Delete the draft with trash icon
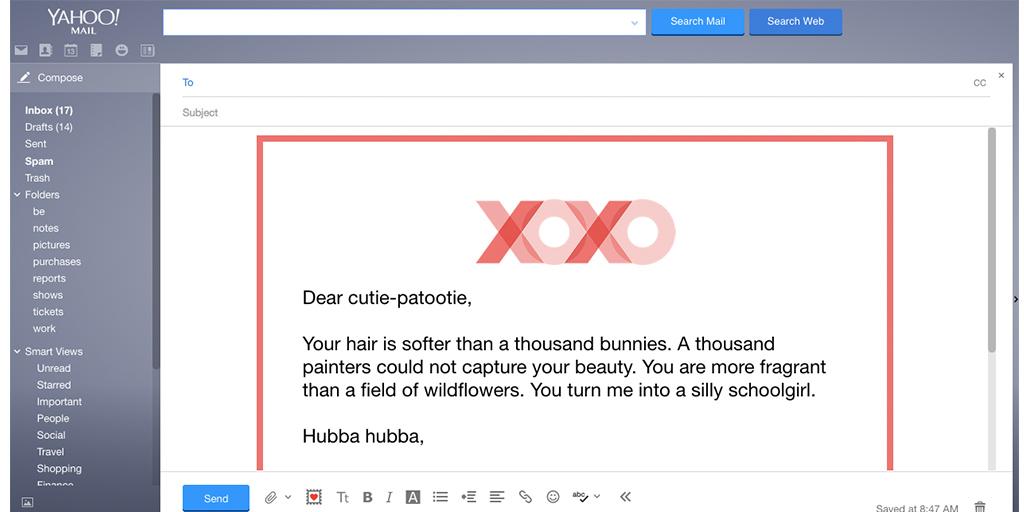Viewport: 1024px width, 512px height. 980,507
